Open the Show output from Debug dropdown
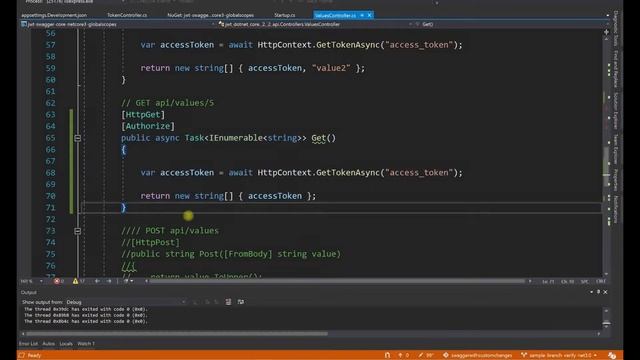The height and width of the screenshot is (360, 640). [127, 302]
